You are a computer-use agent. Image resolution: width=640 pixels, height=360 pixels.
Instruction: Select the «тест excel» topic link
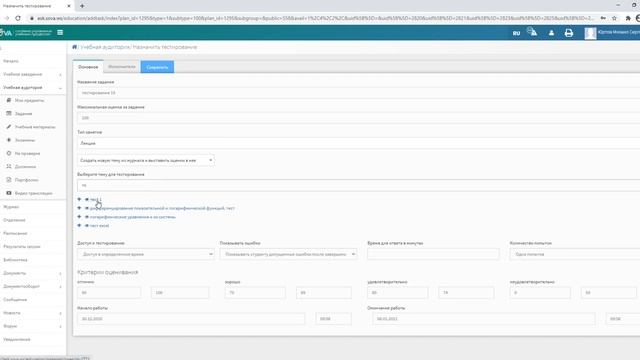pos(100,225)
